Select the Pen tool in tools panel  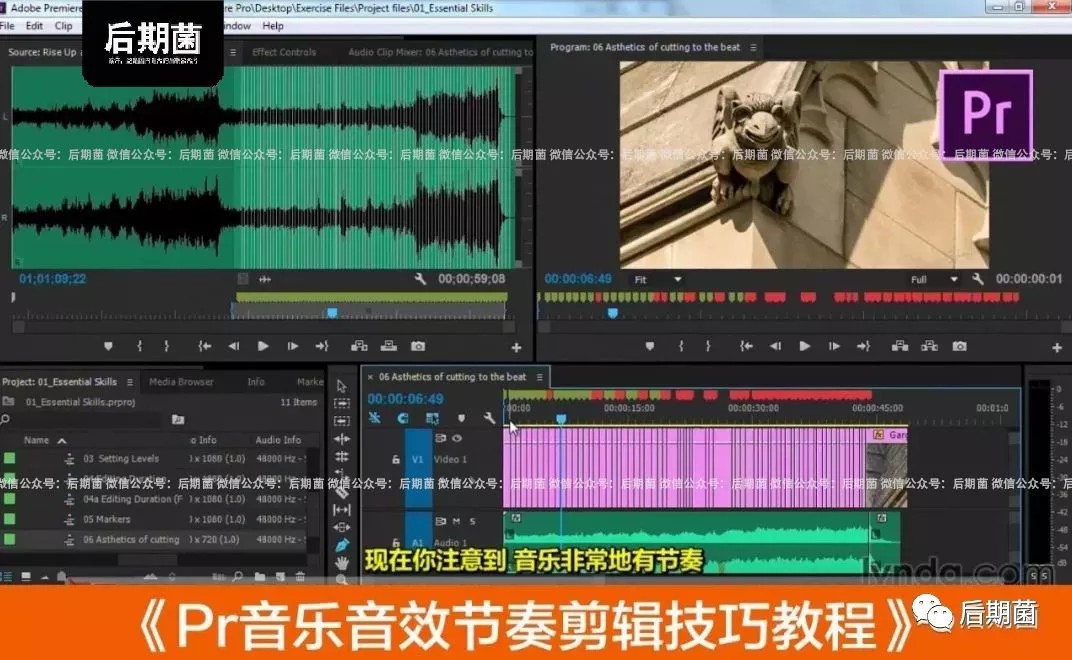pyautogui.click(x=342, y=545)
